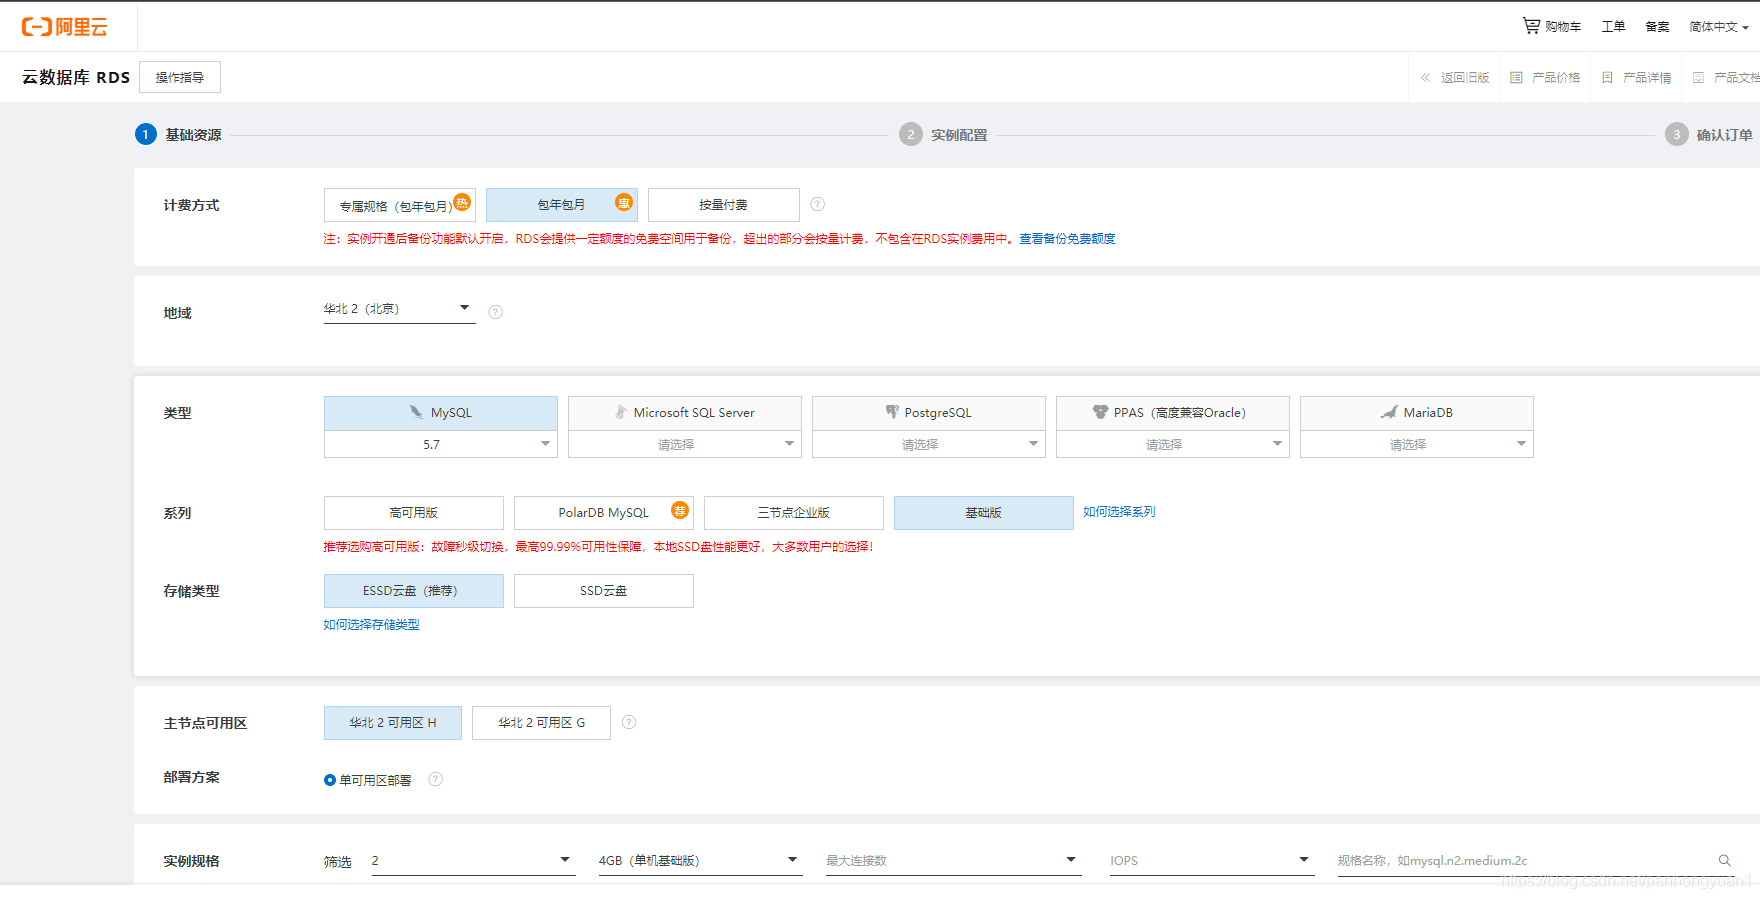Viewport: 1760px width, 899px height.
Task: Click the search icon in spec name field
Action: point(1724,860)
